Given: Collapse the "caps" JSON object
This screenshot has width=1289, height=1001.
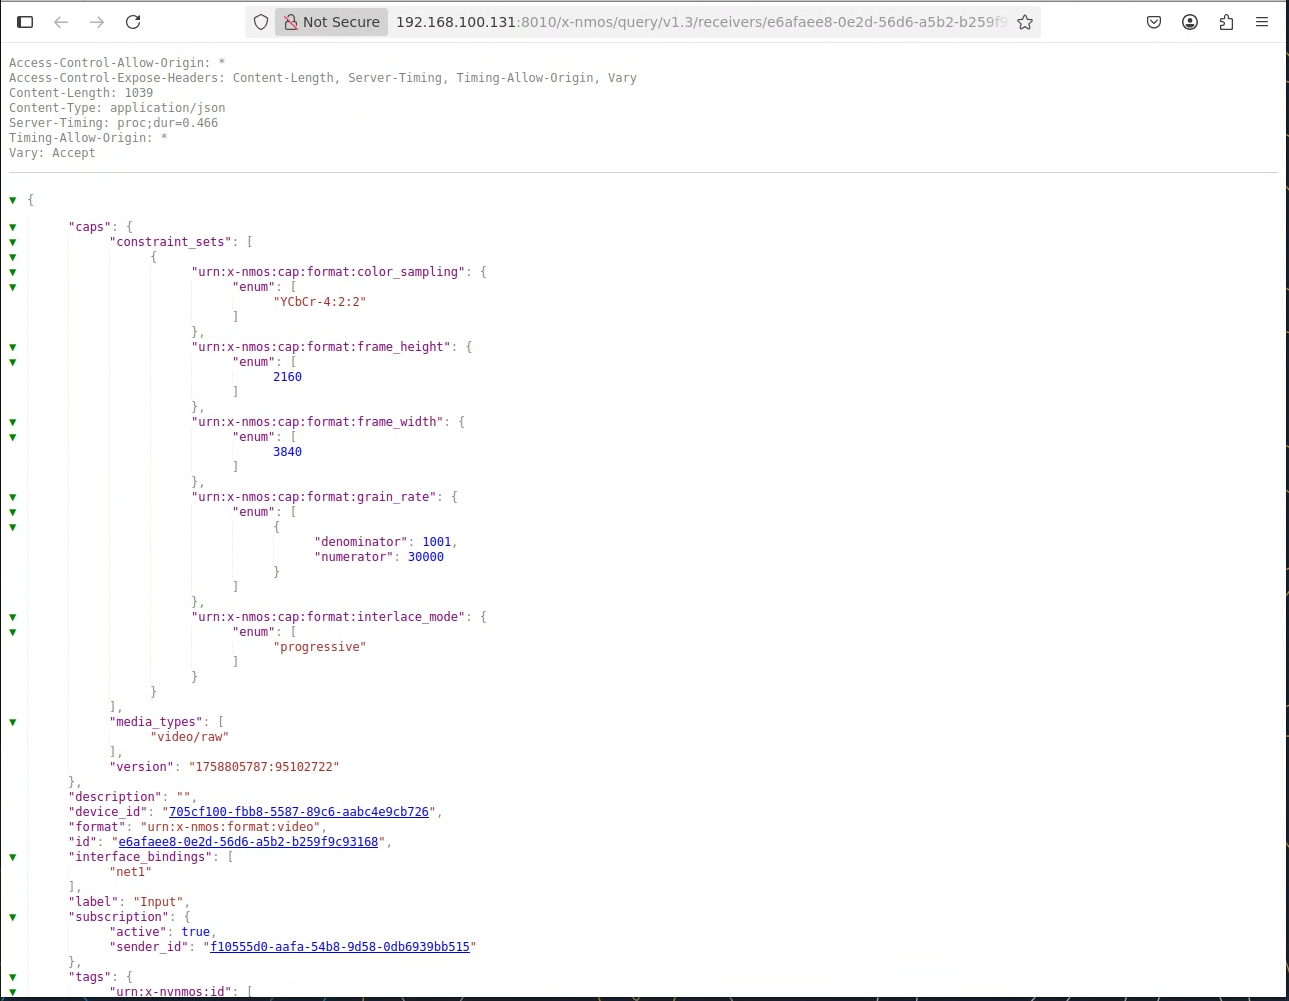Looking at the screenshot, I should pyautogui.click(x=13, y=227).
